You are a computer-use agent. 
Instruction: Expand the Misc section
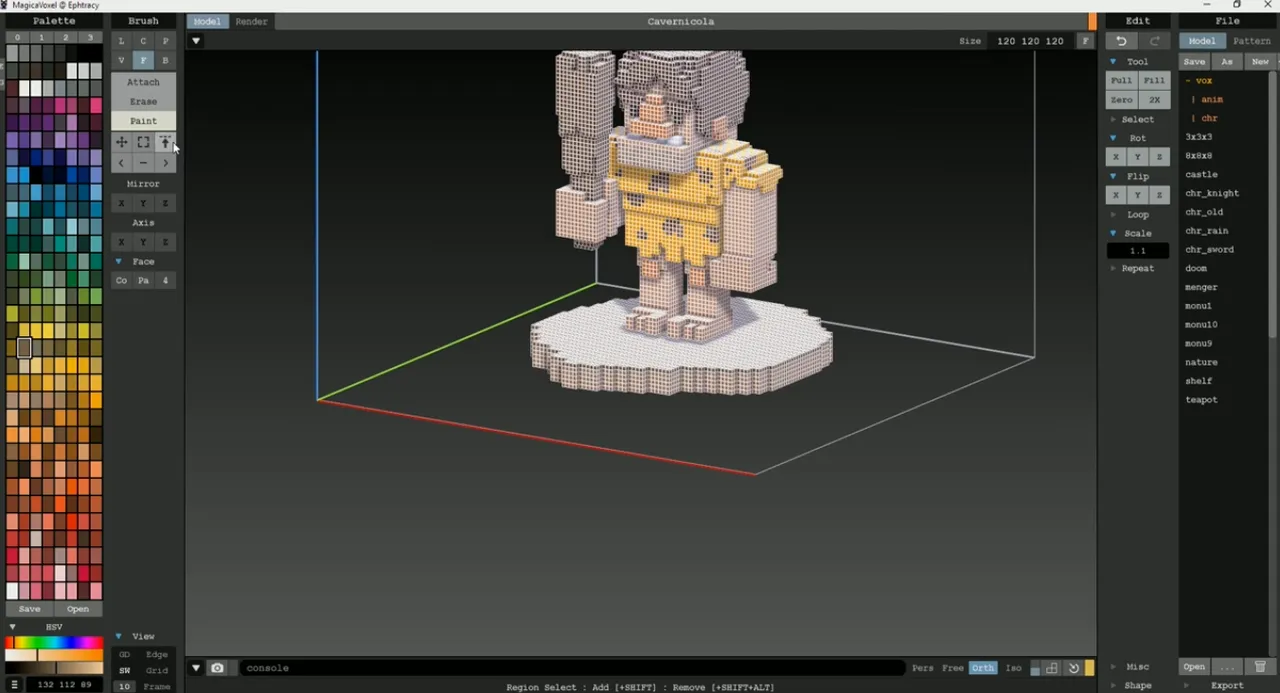[x=1113, y=667]
